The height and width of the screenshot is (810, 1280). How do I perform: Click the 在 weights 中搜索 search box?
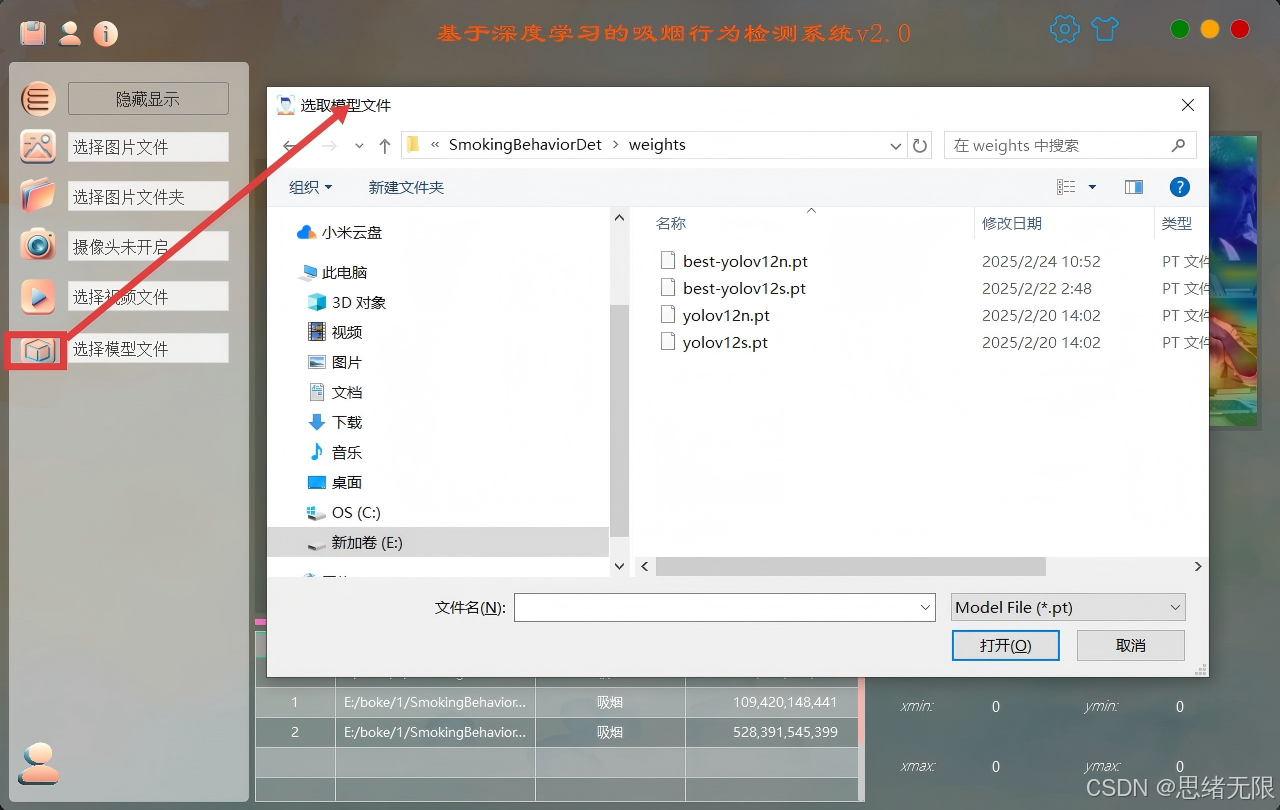[1070, 146]
